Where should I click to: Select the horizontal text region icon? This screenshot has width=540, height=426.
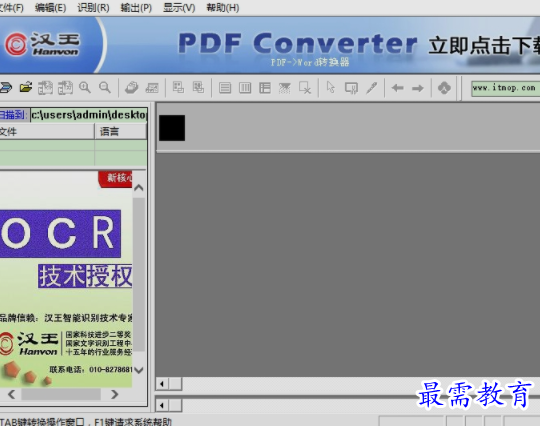tap(225, 88)
